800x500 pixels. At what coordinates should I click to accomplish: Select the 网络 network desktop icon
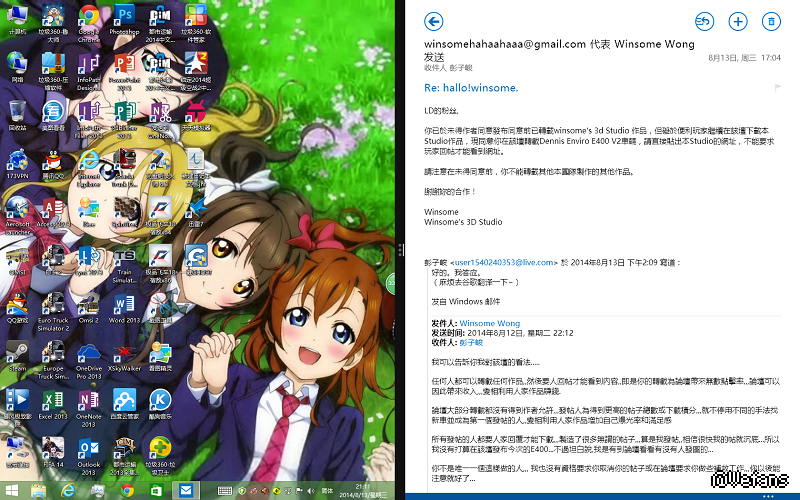(17, 68)
